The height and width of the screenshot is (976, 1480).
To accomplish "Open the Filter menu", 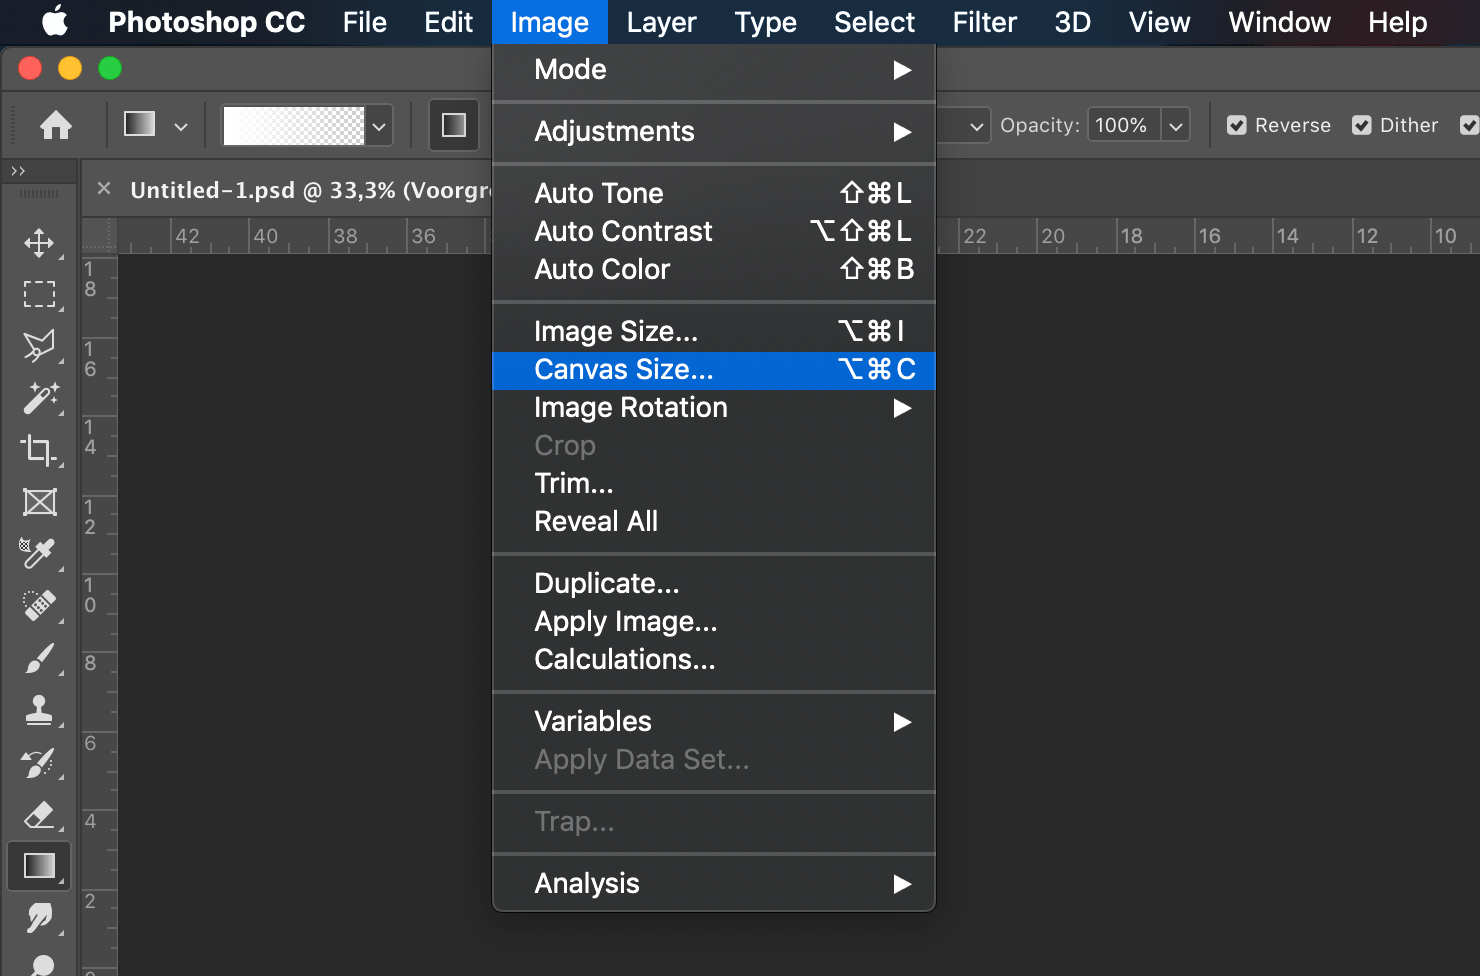I will tap(983, 22).
